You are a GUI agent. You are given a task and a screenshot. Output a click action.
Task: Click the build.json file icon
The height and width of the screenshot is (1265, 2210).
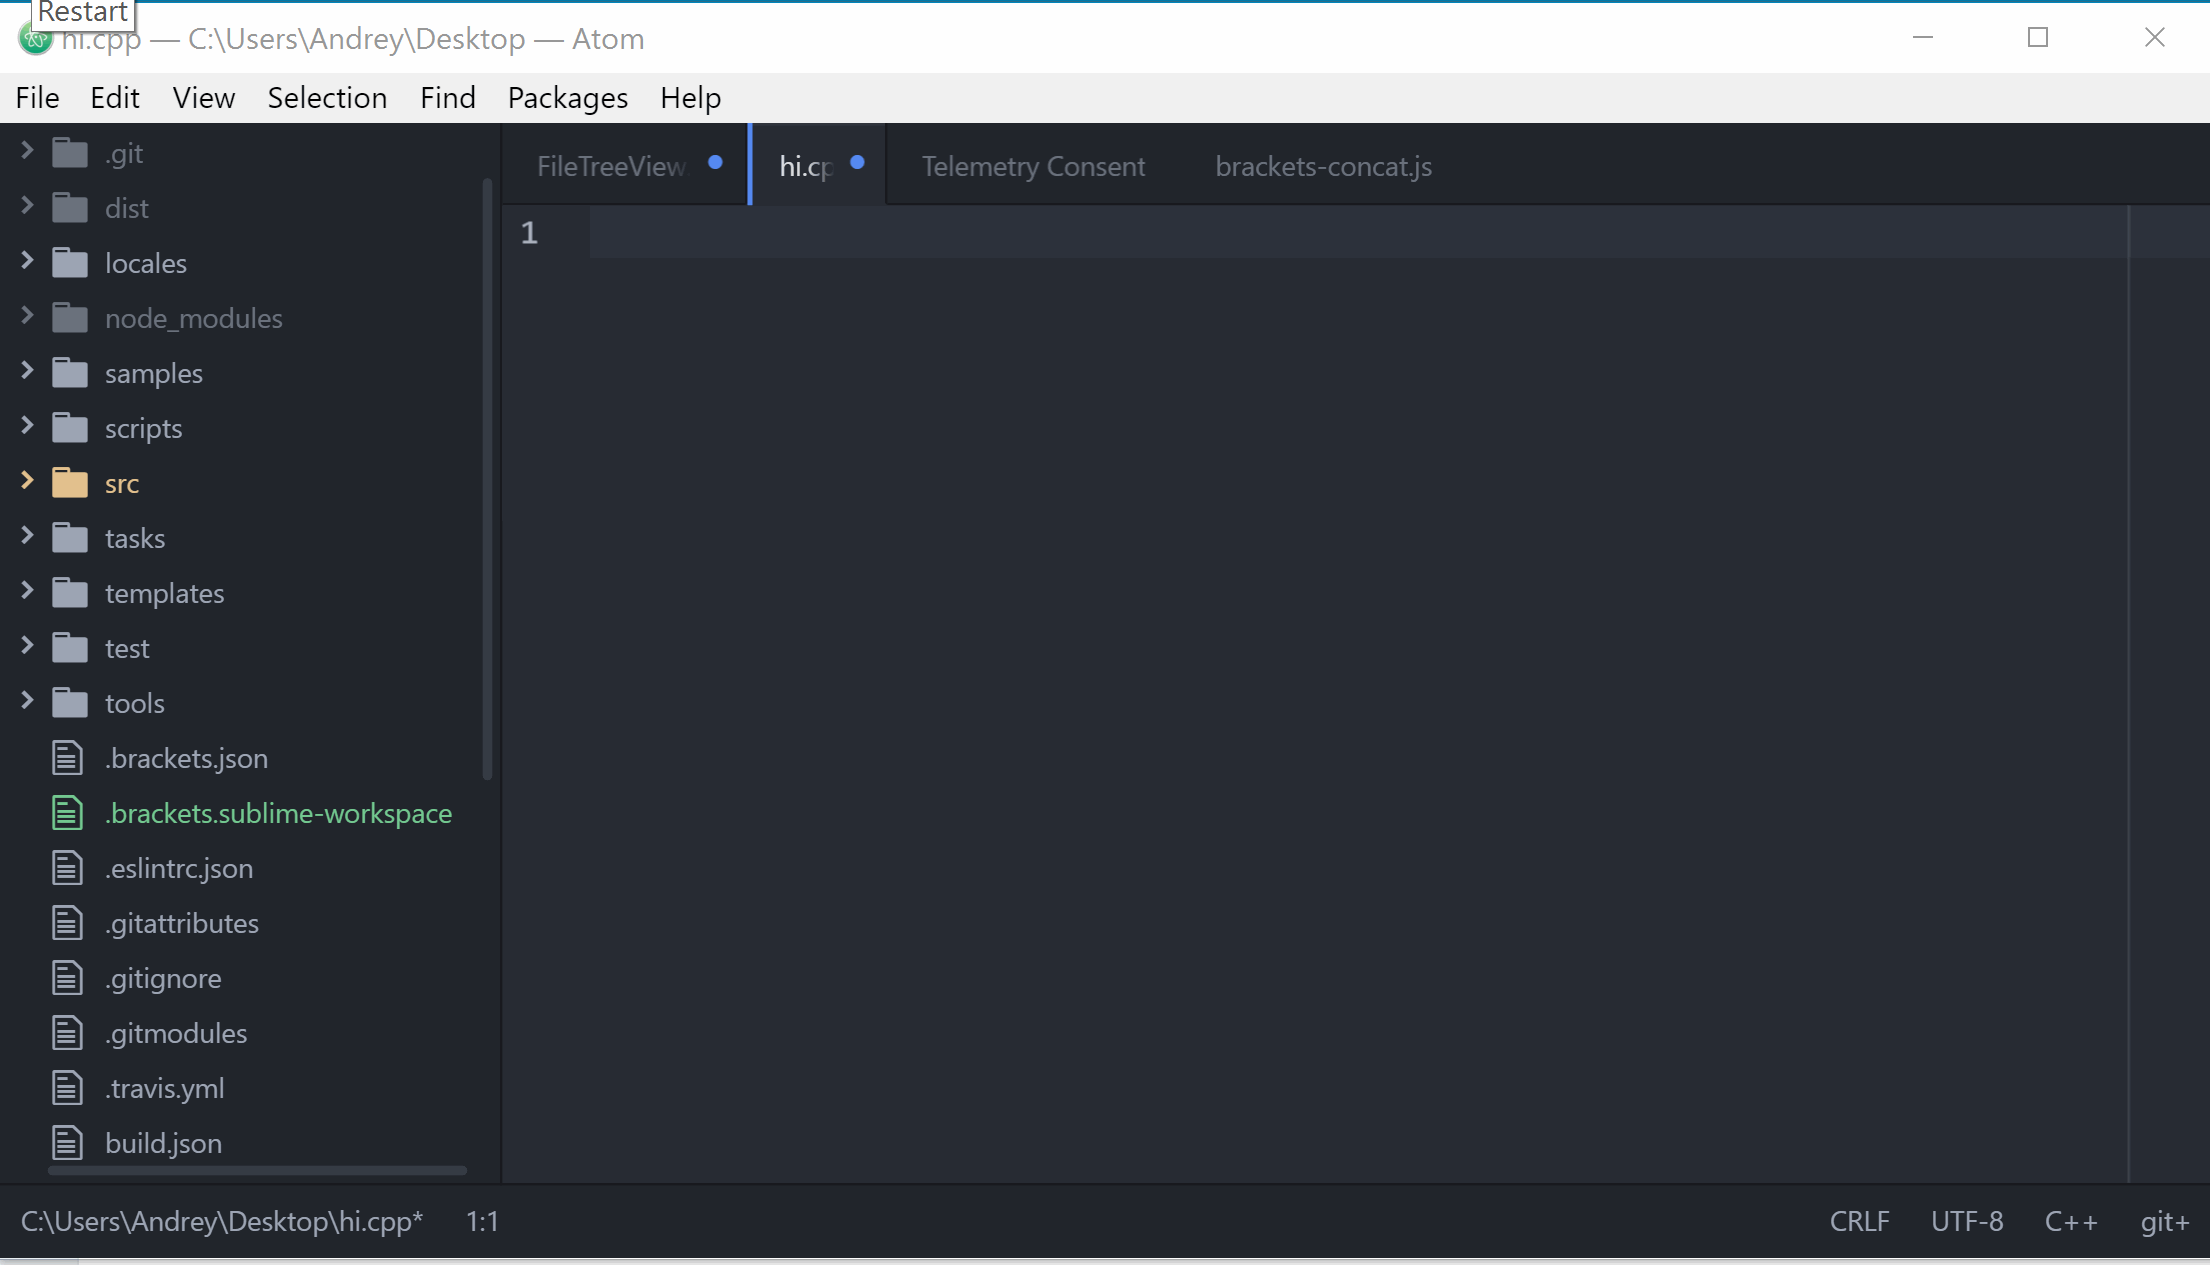[67, 1143]
